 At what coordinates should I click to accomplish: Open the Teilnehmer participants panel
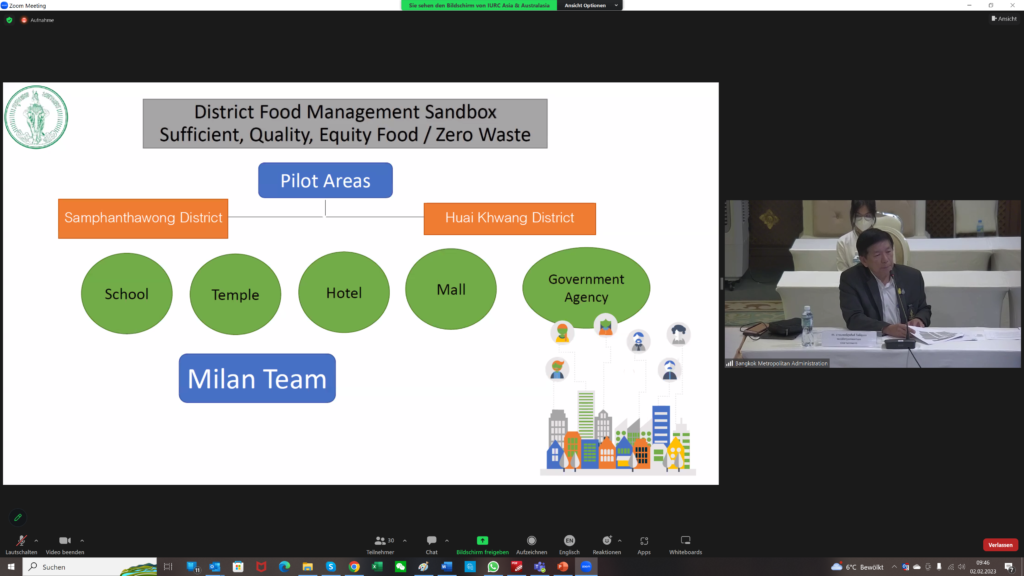click(x=380, y=541)
